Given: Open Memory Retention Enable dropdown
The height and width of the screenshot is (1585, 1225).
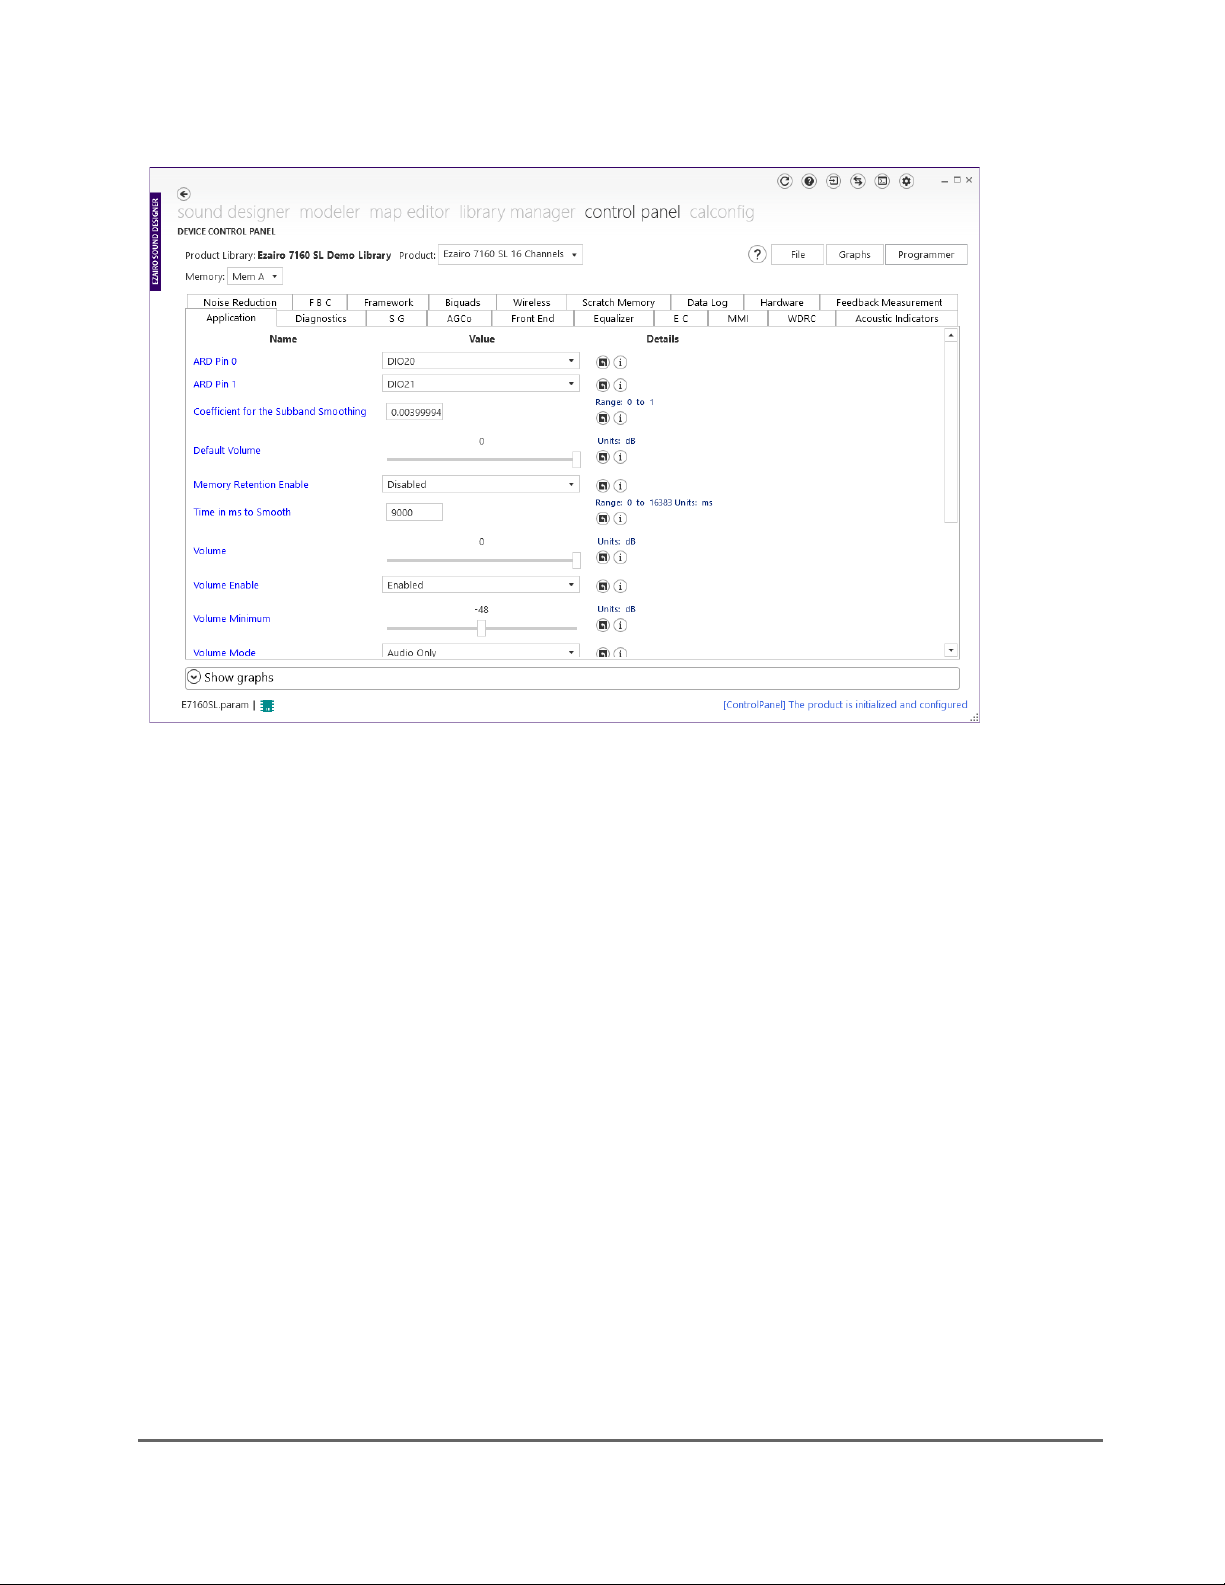Looking at the screenshot, I should 481,484.
